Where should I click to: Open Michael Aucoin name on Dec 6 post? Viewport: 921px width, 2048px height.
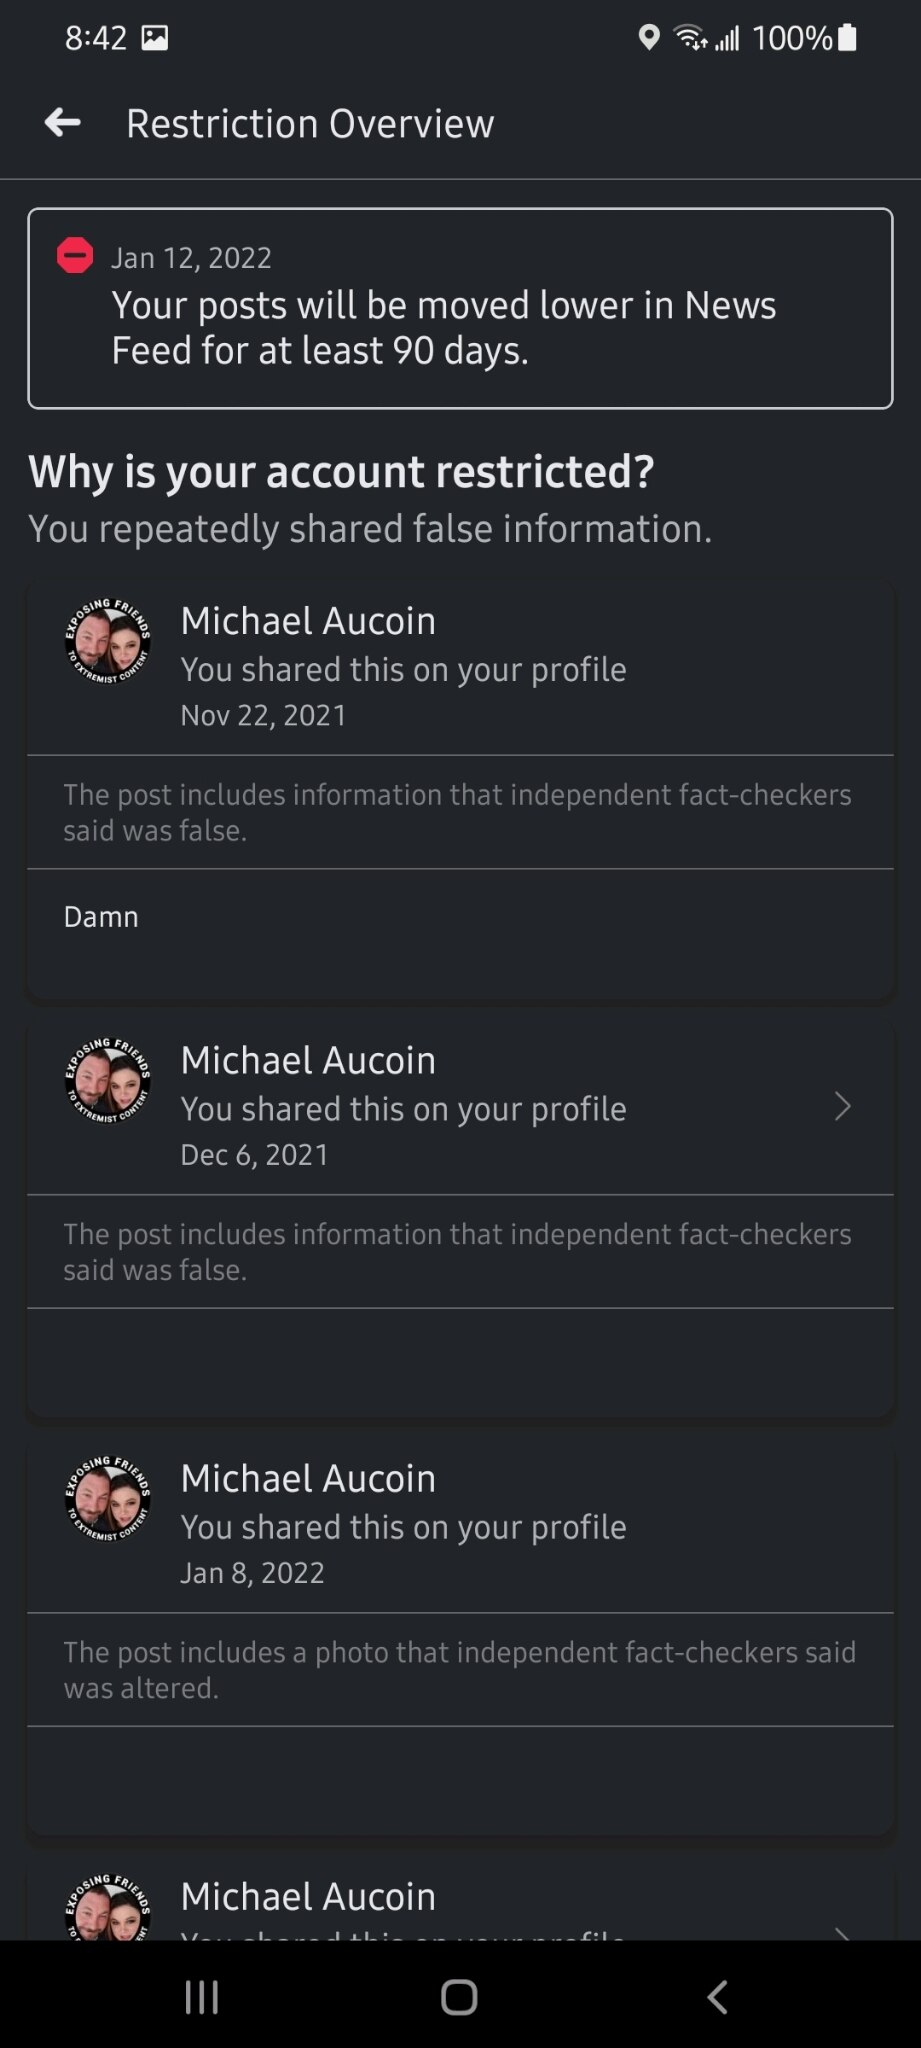308,1060
